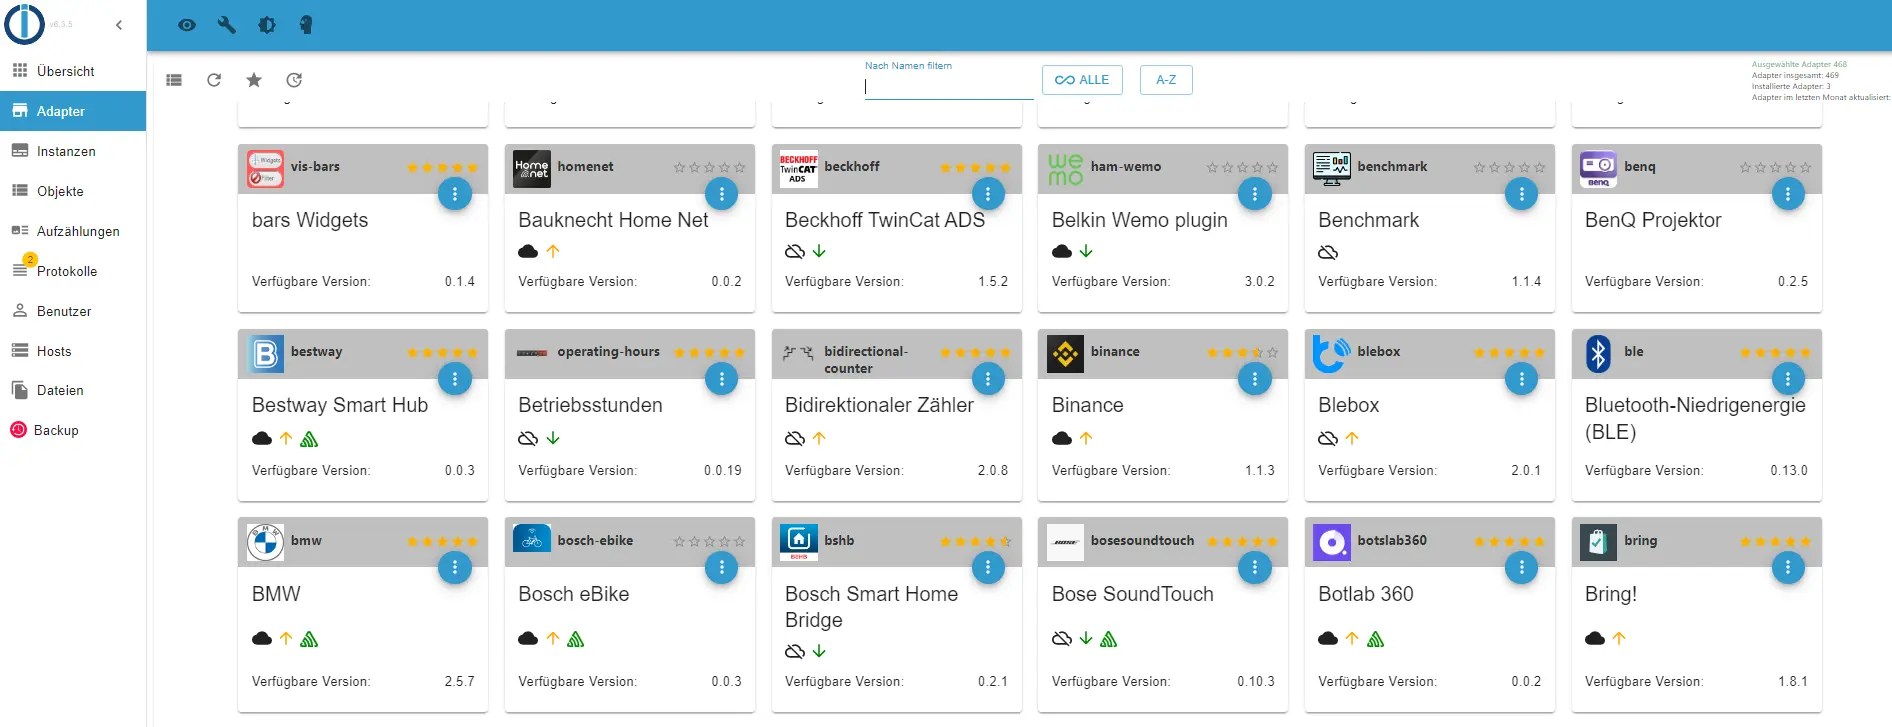Image resolution: width=1892 pixels, height=727 pixels.
Task: Open the beckhoff adapter three-dot menu
Action: [x=988, y=194]
